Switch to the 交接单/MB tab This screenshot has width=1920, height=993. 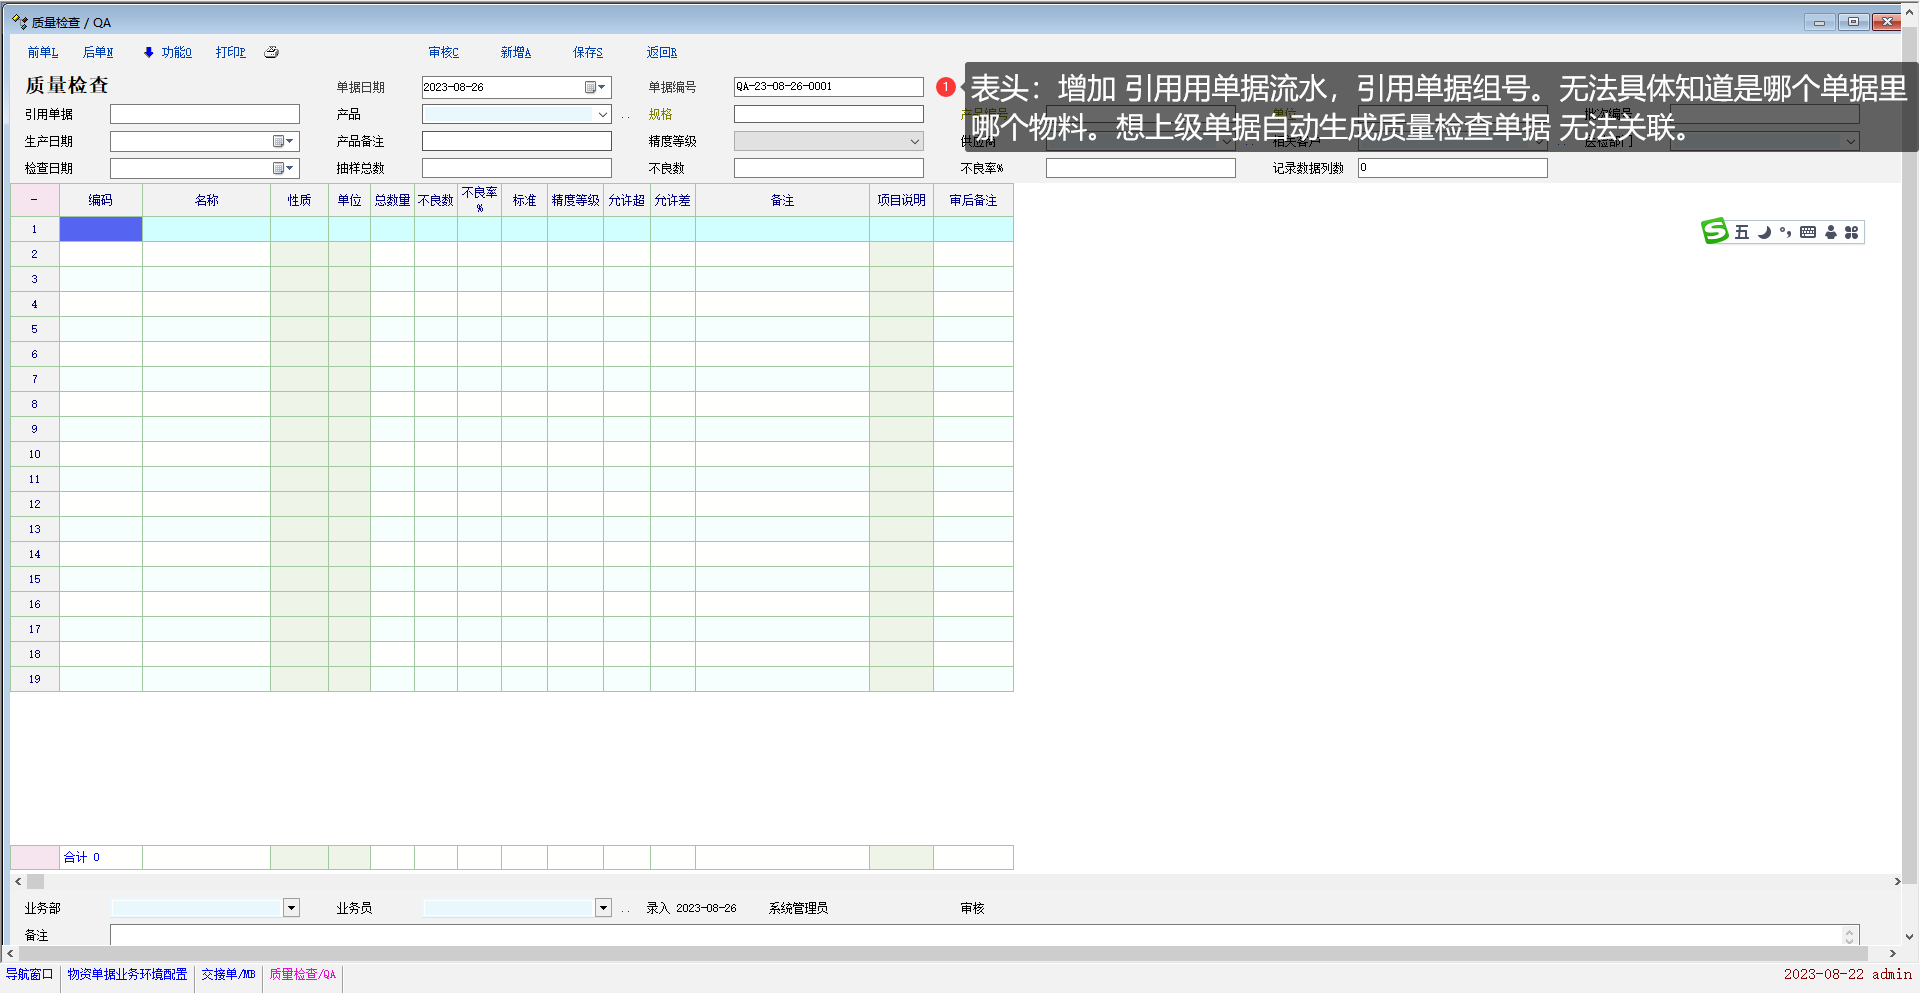click(228, 974)
